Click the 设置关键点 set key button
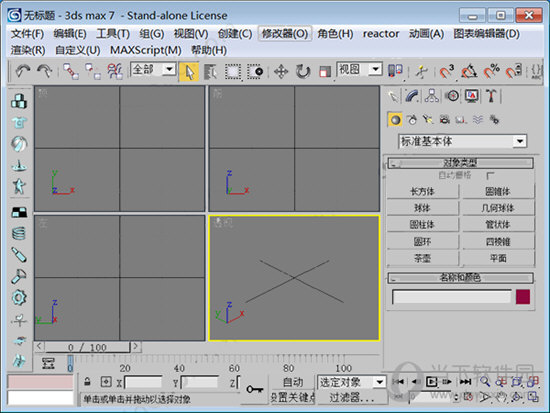550x413 pixels. click(x=293, y=397)
